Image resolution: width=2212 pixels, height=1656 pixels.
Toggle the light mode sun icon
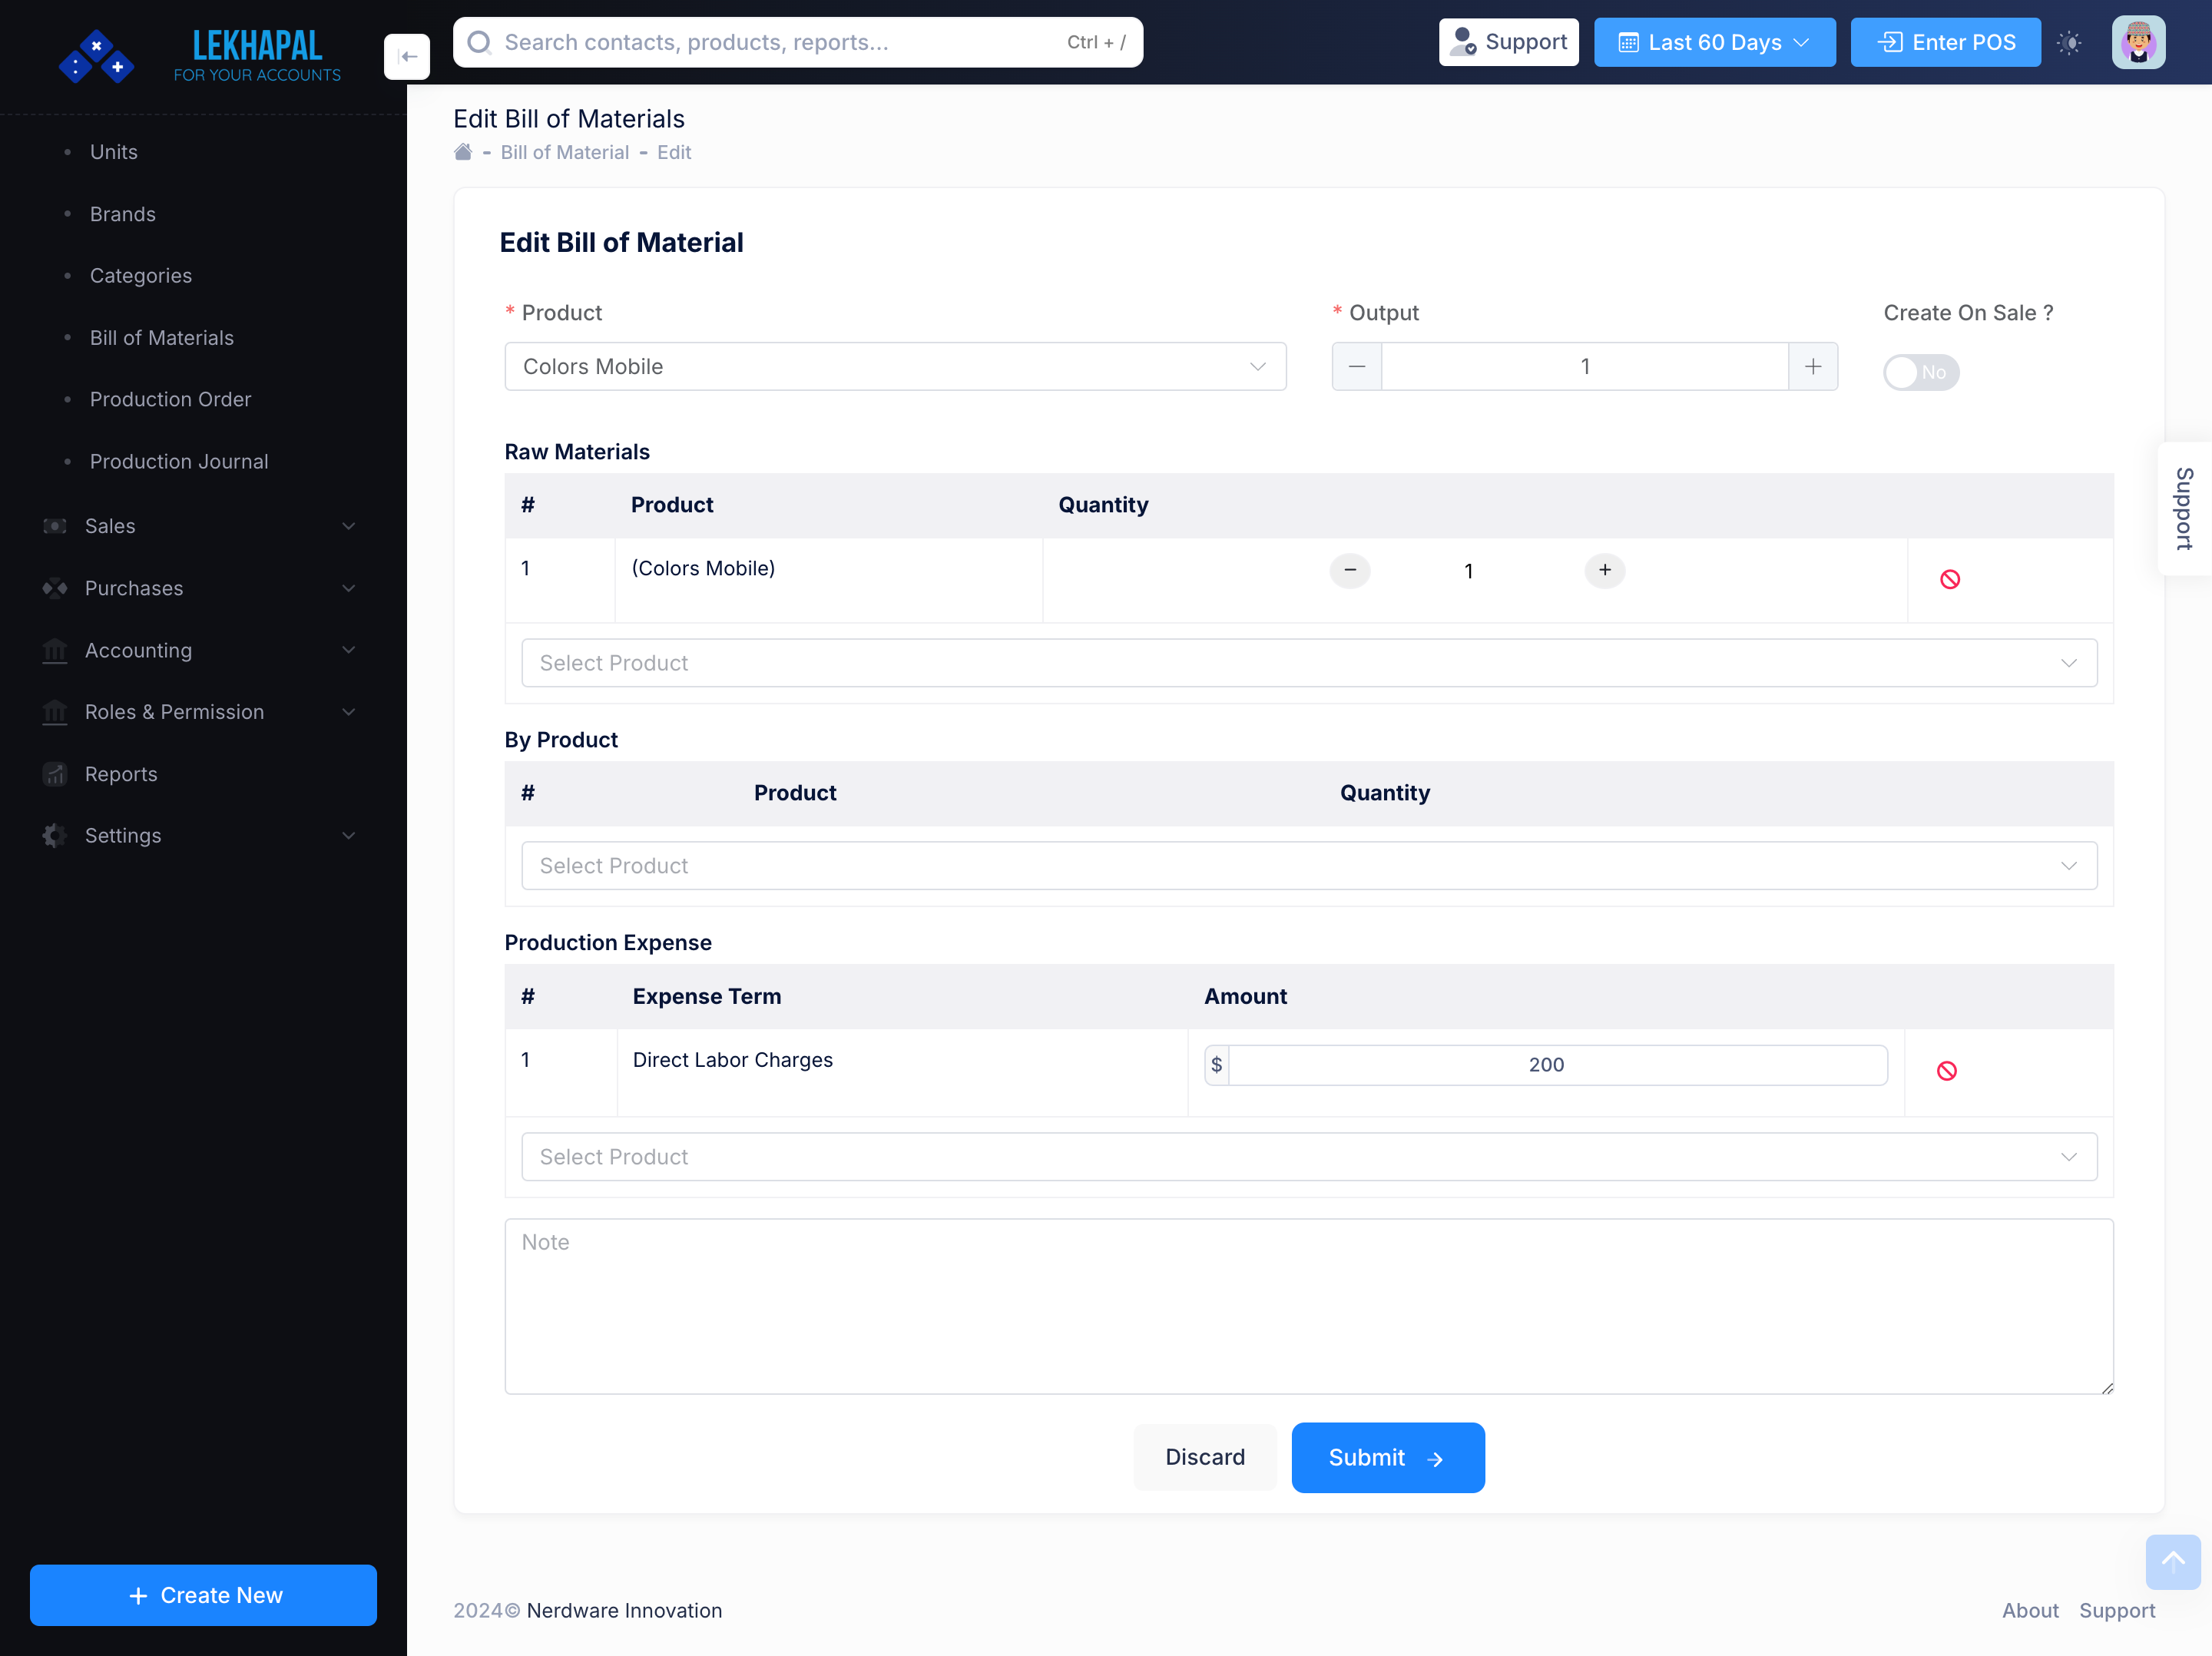tap(2070, 42)
